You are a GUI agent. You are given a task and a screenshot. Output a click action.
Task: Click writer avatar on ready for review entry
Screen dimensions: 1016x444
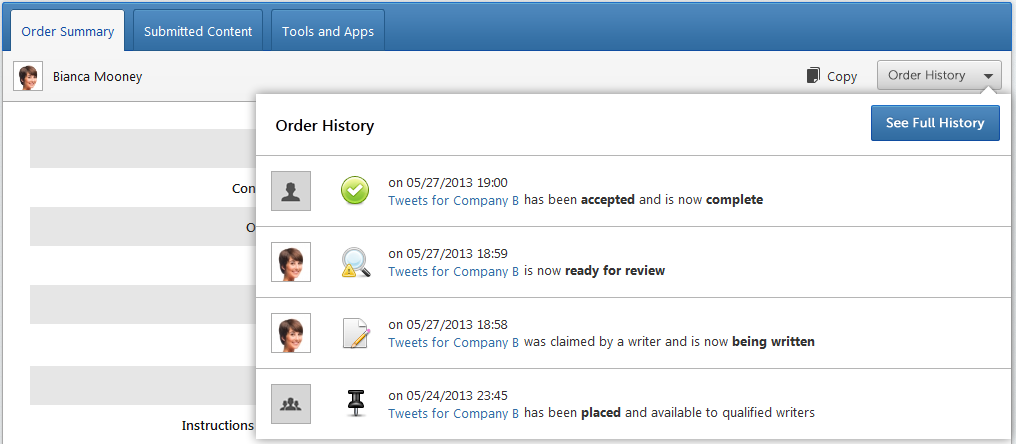point(291,262)
